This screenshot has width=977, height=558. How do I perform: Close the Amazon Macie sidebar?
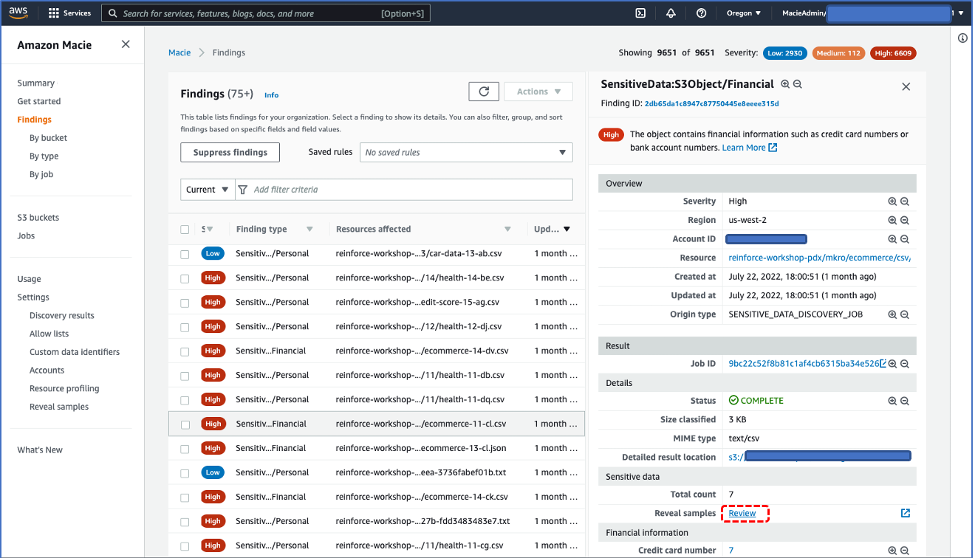125,45
